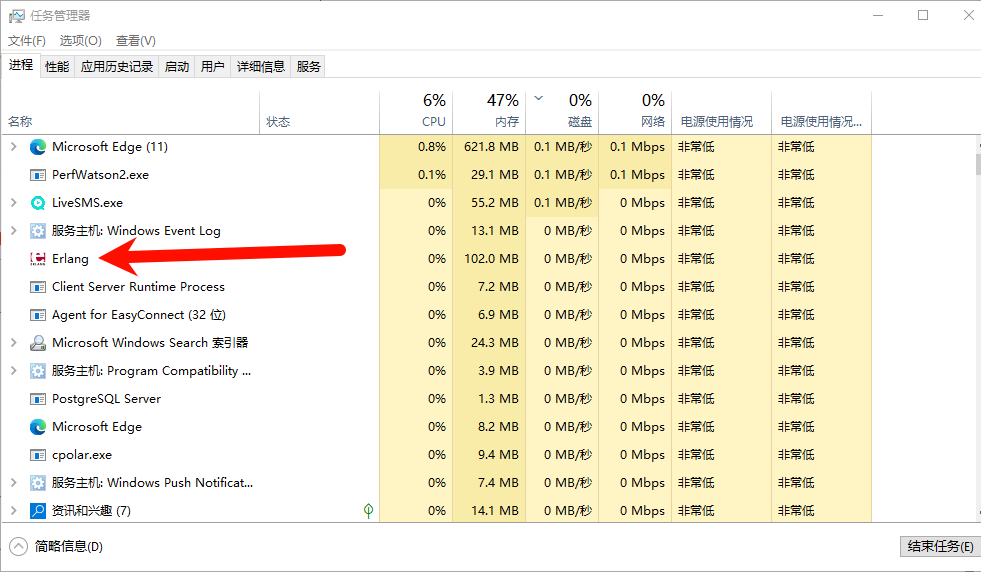981x572 pixels.
Task: Expand the Microsoft Edge (11) process group
Action: (13, 147)
